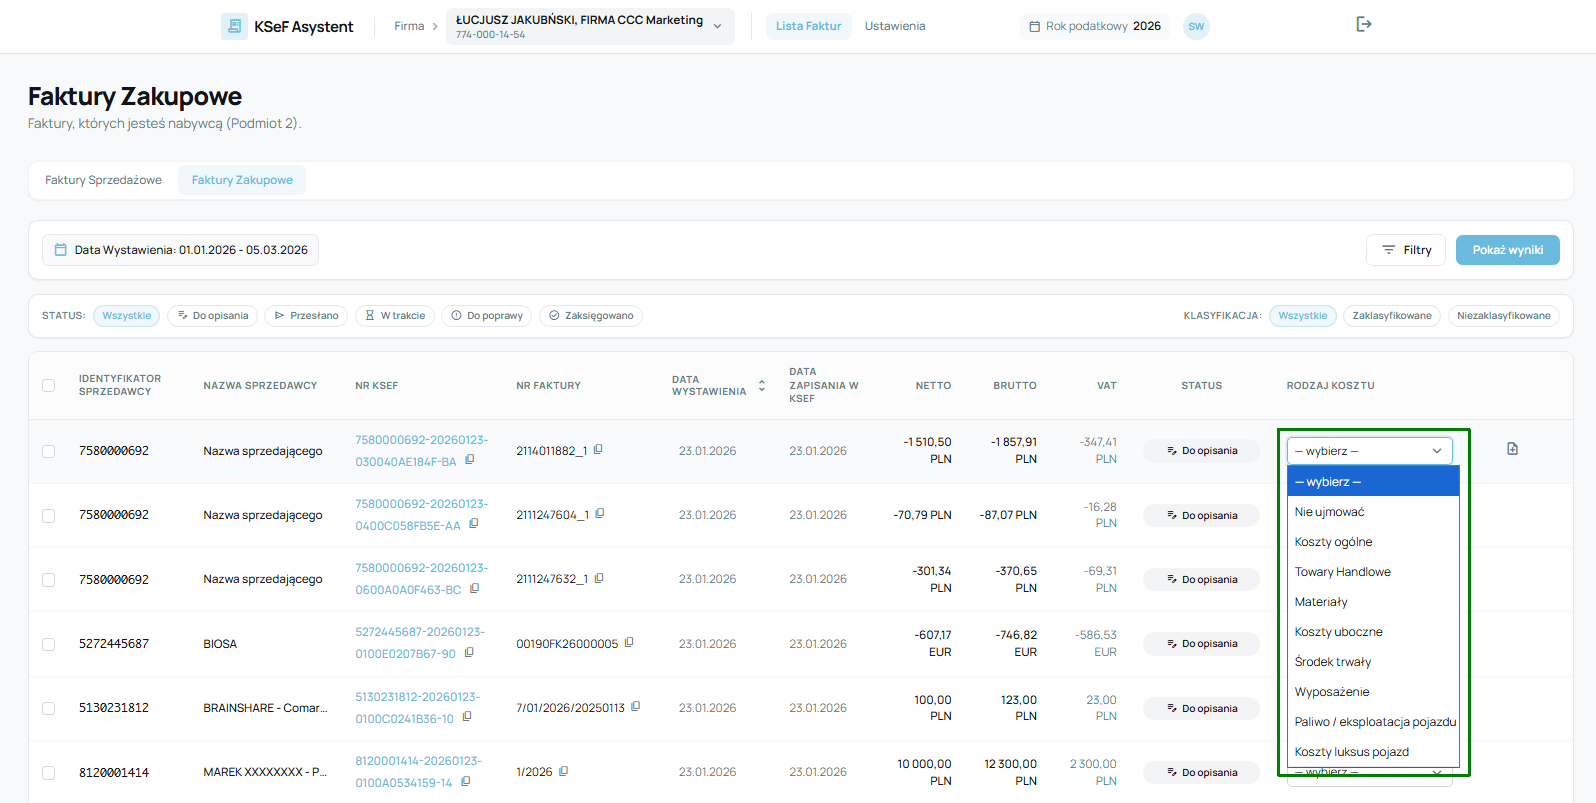Copy invoice number 1/2026

click(x=564, y=771)
